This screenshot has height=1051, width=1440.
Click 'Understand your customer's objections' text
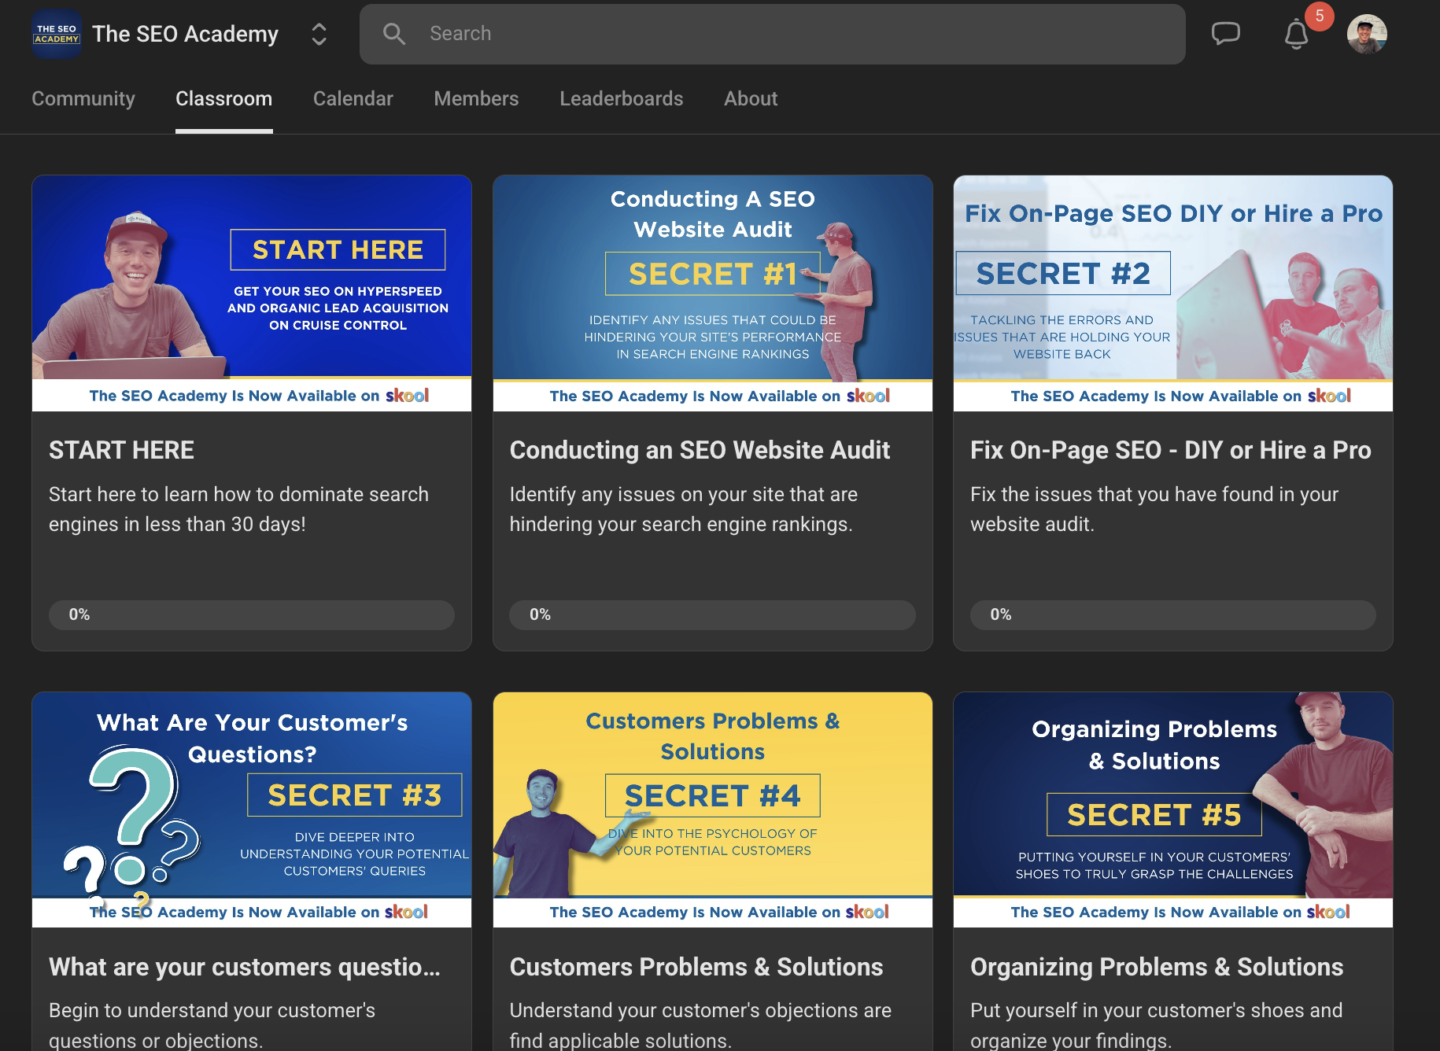tap(701, 1025)
